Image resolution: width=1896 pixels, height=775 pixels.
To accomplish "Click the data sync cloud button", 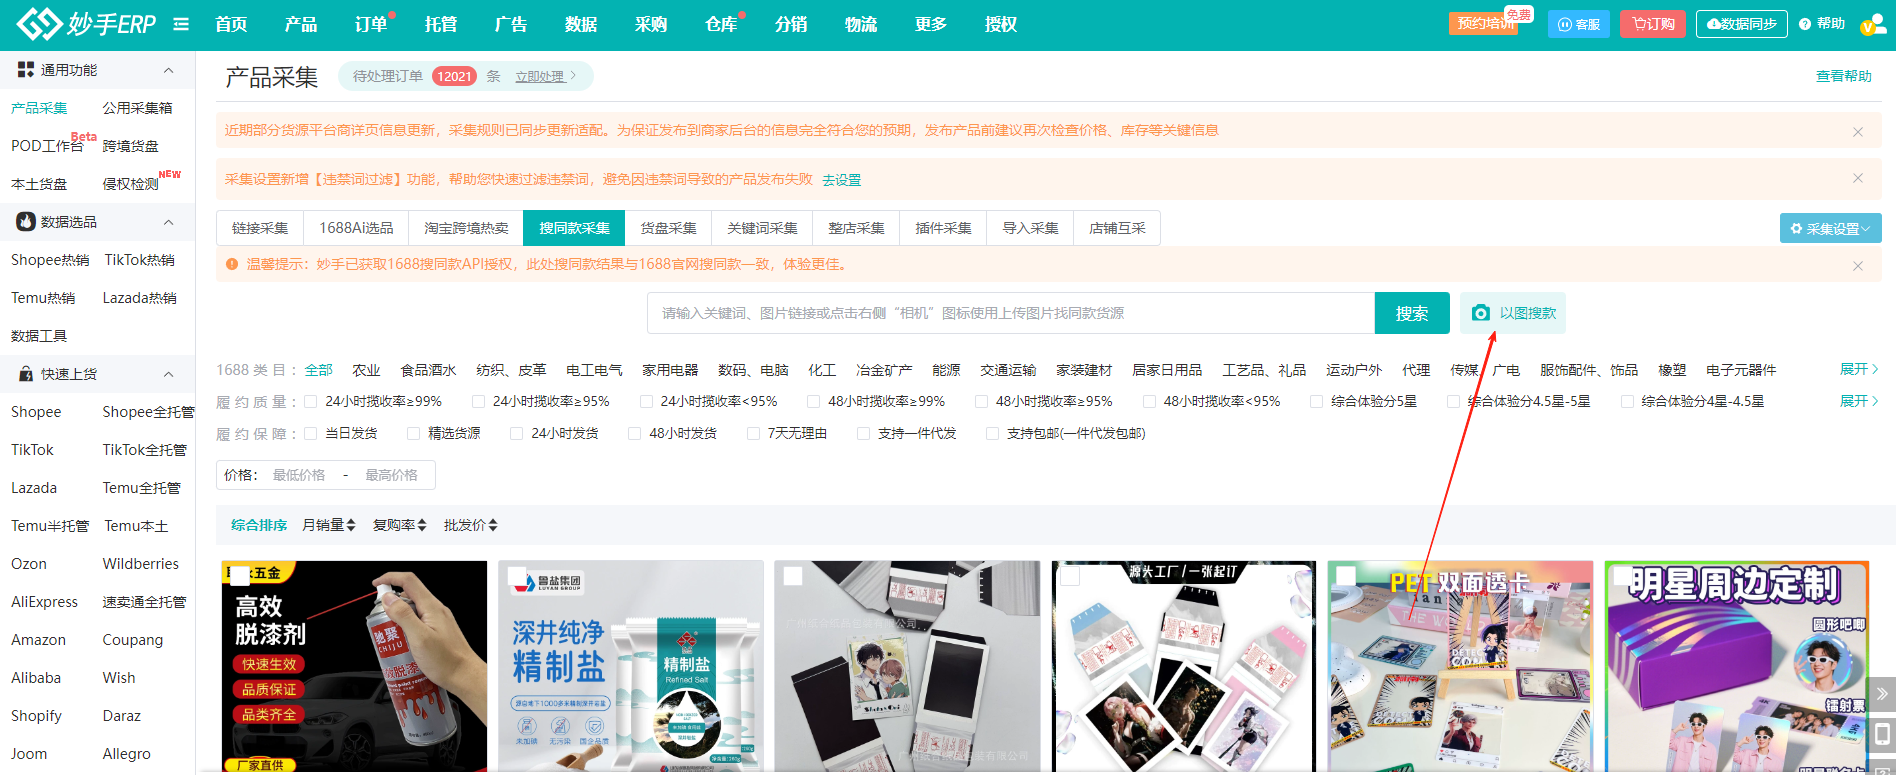I will click(x=1741, y=24).
